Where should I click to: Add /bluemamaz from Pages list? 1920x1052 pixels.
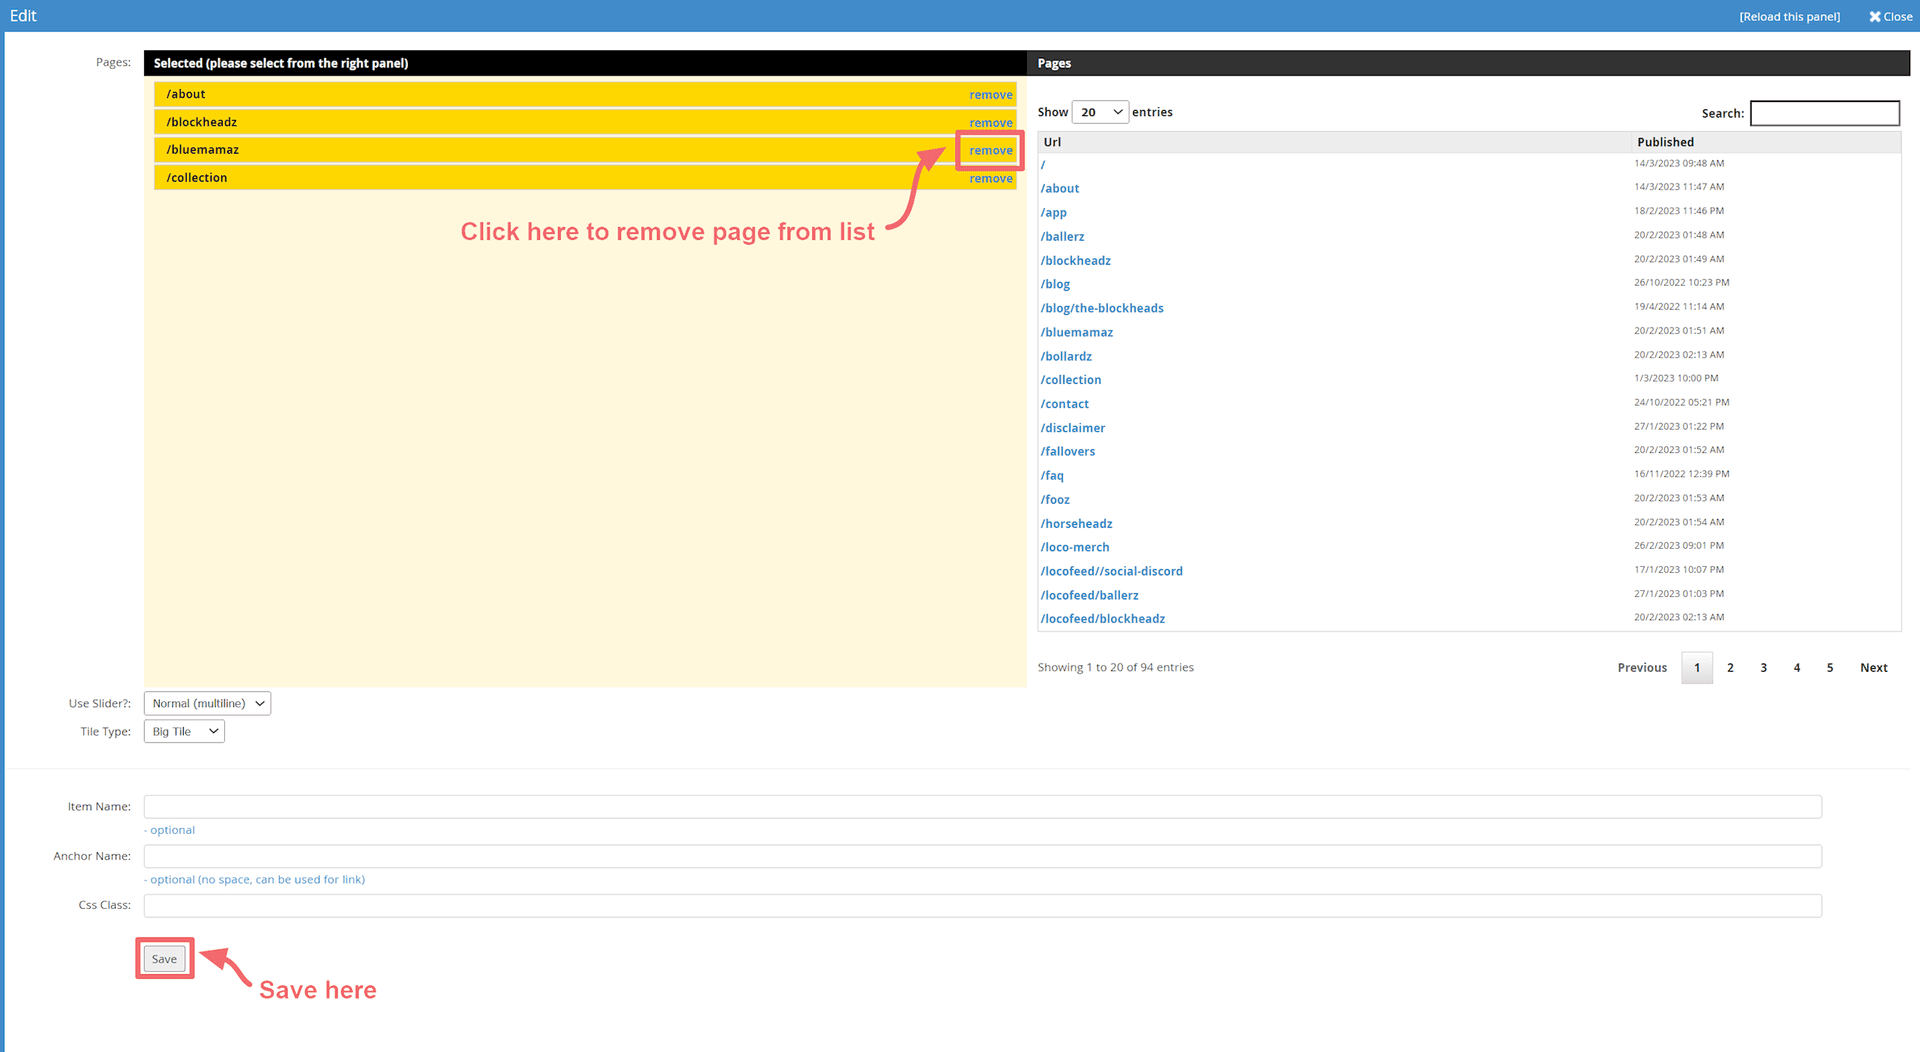coord(1076,332)
